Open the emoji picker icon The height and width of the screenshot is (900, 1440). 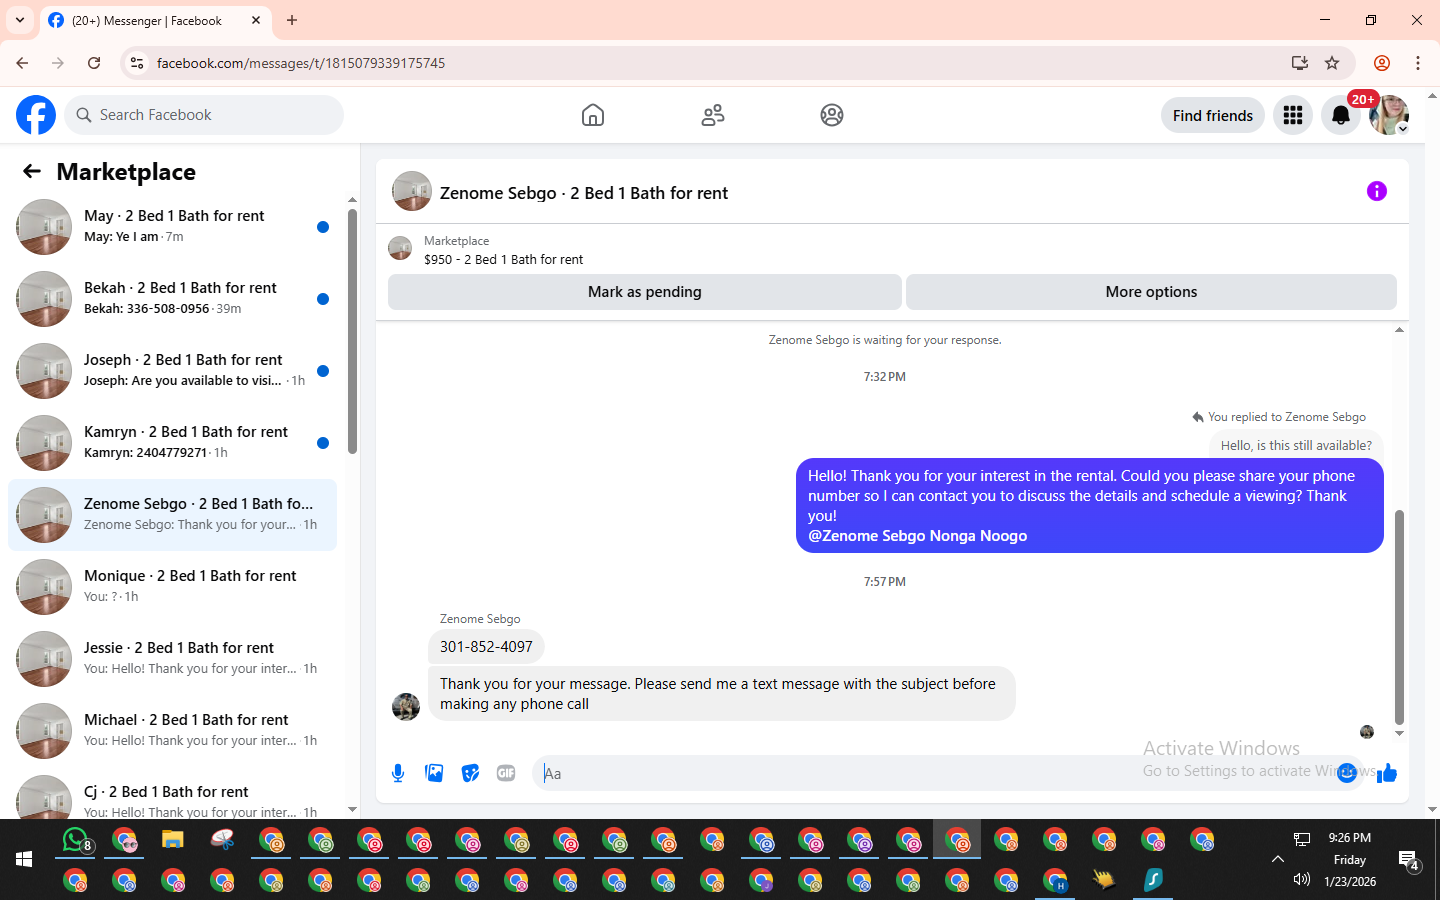(x=1347, y=772)
